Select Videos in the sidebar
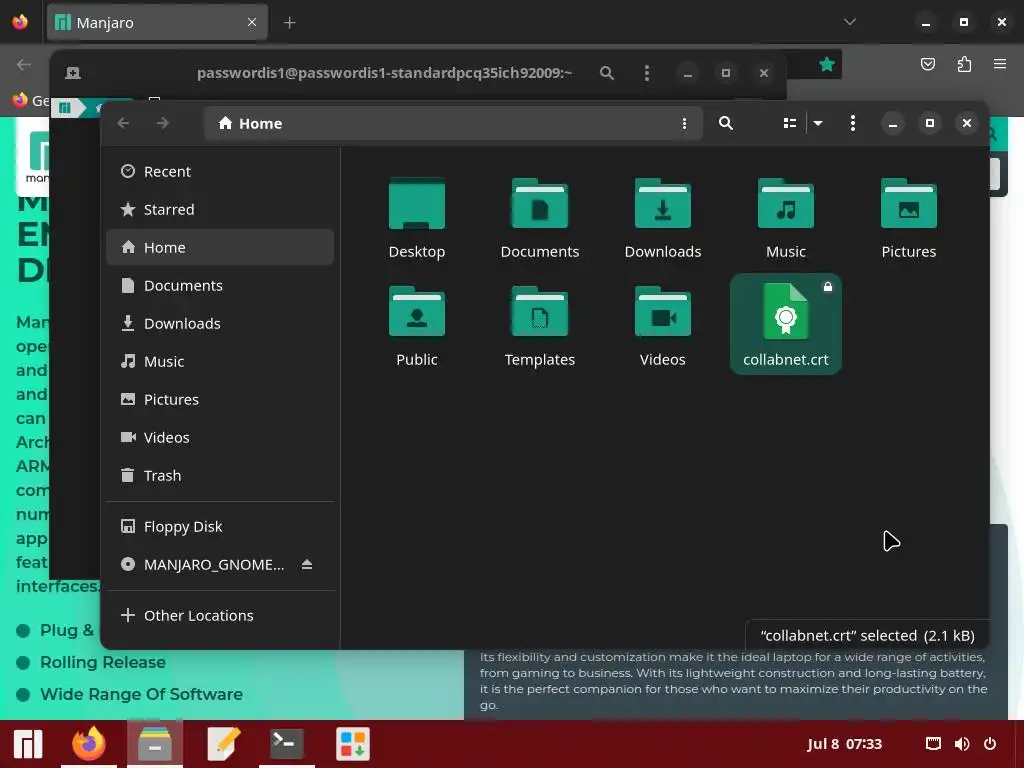Image resolution: width=1024 pixels, height=768 pixels. [220, 438]
